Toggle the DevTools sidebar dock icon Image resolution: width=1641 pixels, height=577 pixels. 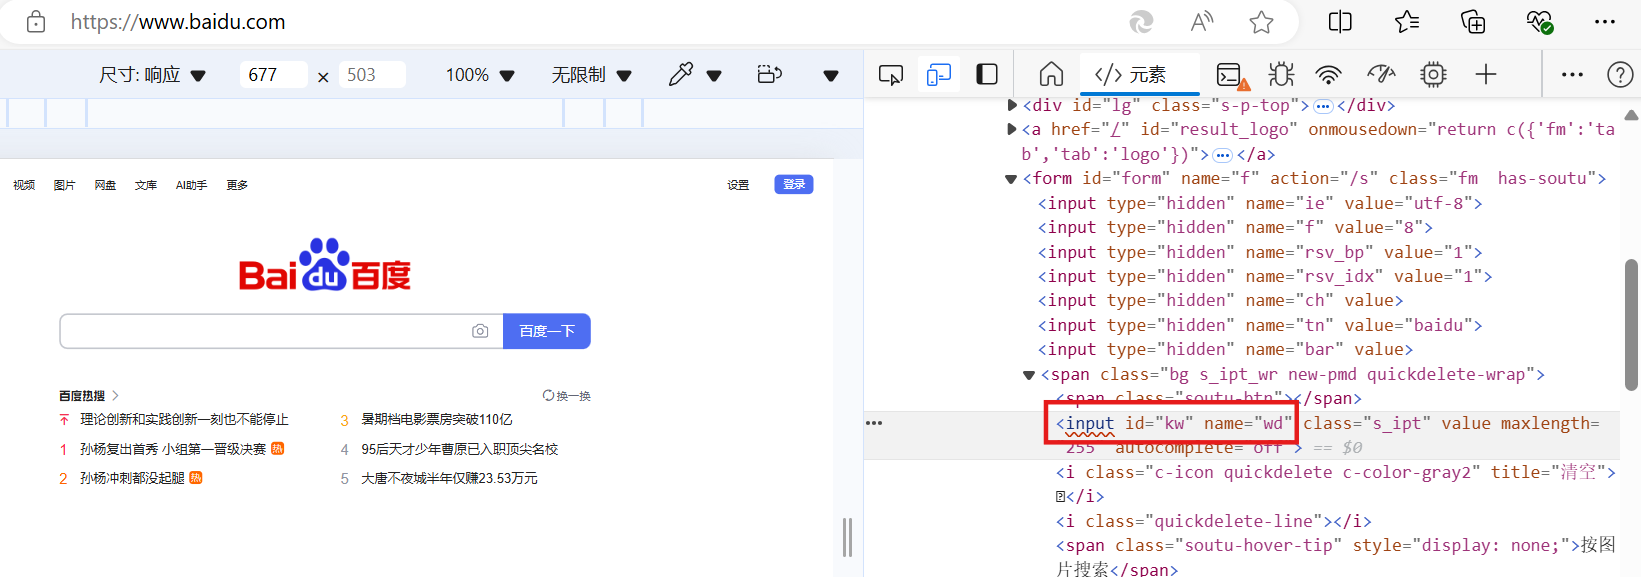[987, 75]
